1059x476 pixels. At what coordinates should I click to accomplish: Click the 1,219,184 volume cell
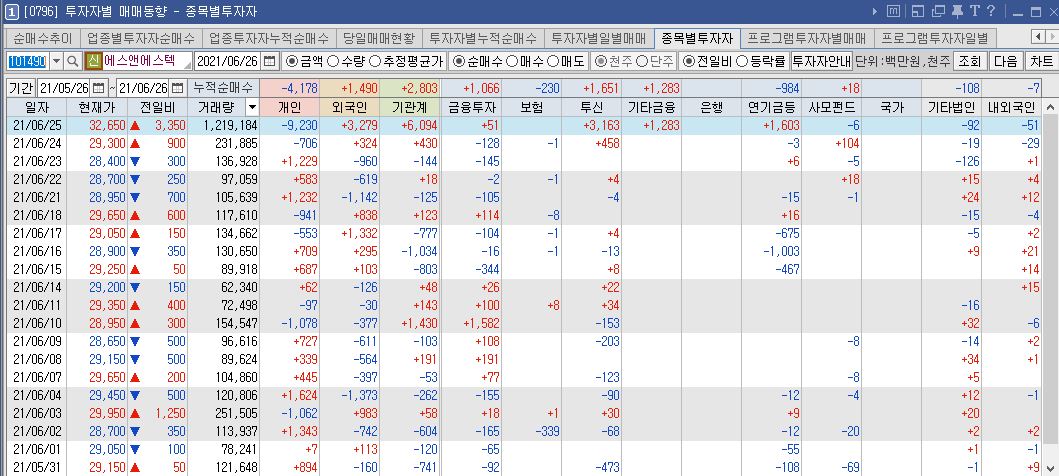coord(223,126)
